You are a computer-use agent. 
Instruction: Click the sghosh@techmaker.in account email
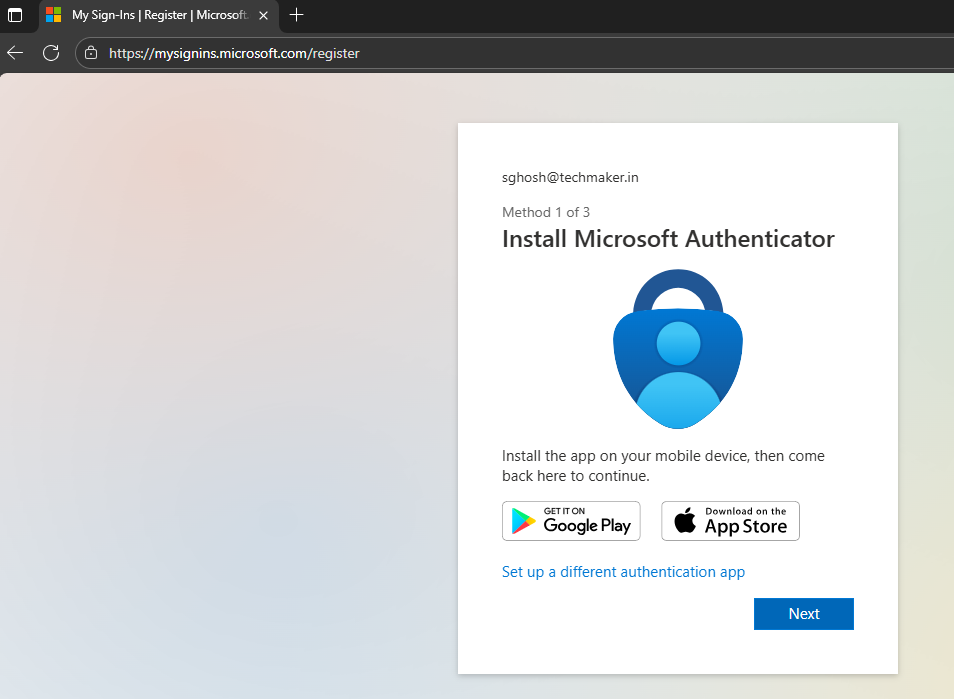[x=570, y=177]
